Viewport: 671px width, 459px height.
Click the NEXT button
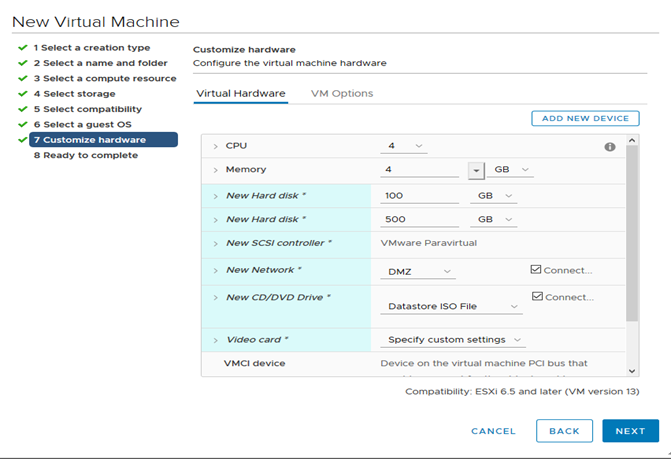pyautogui.click(x=630, y=431)
